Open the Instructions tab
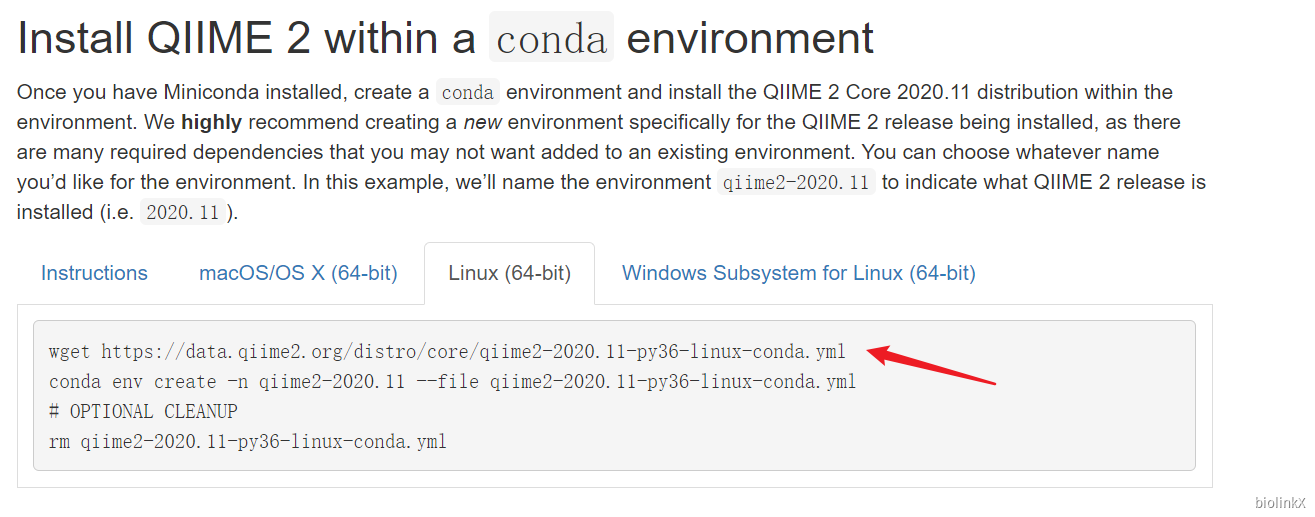 pos(94,273)
